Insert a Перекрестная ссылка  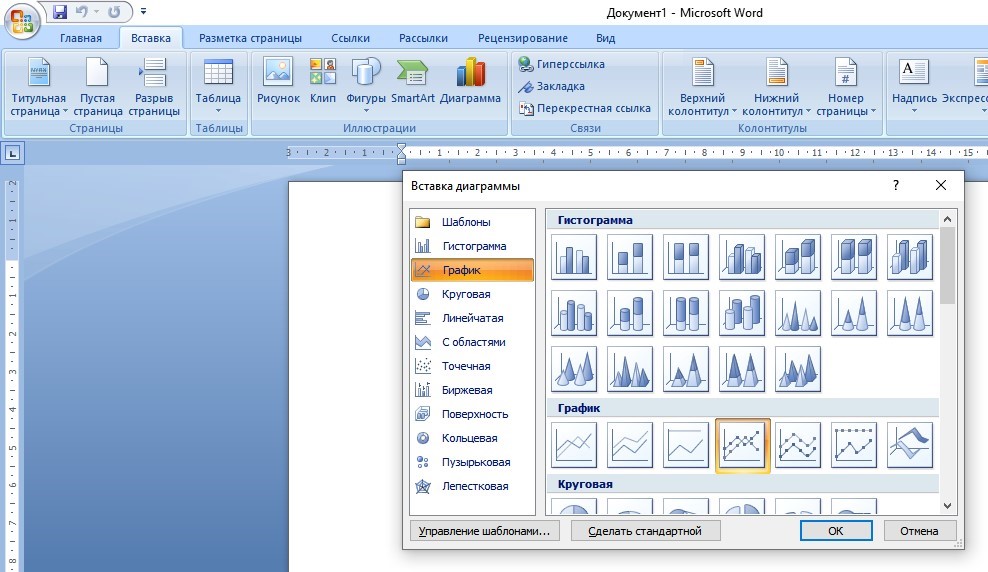click(x=584, y=108)
